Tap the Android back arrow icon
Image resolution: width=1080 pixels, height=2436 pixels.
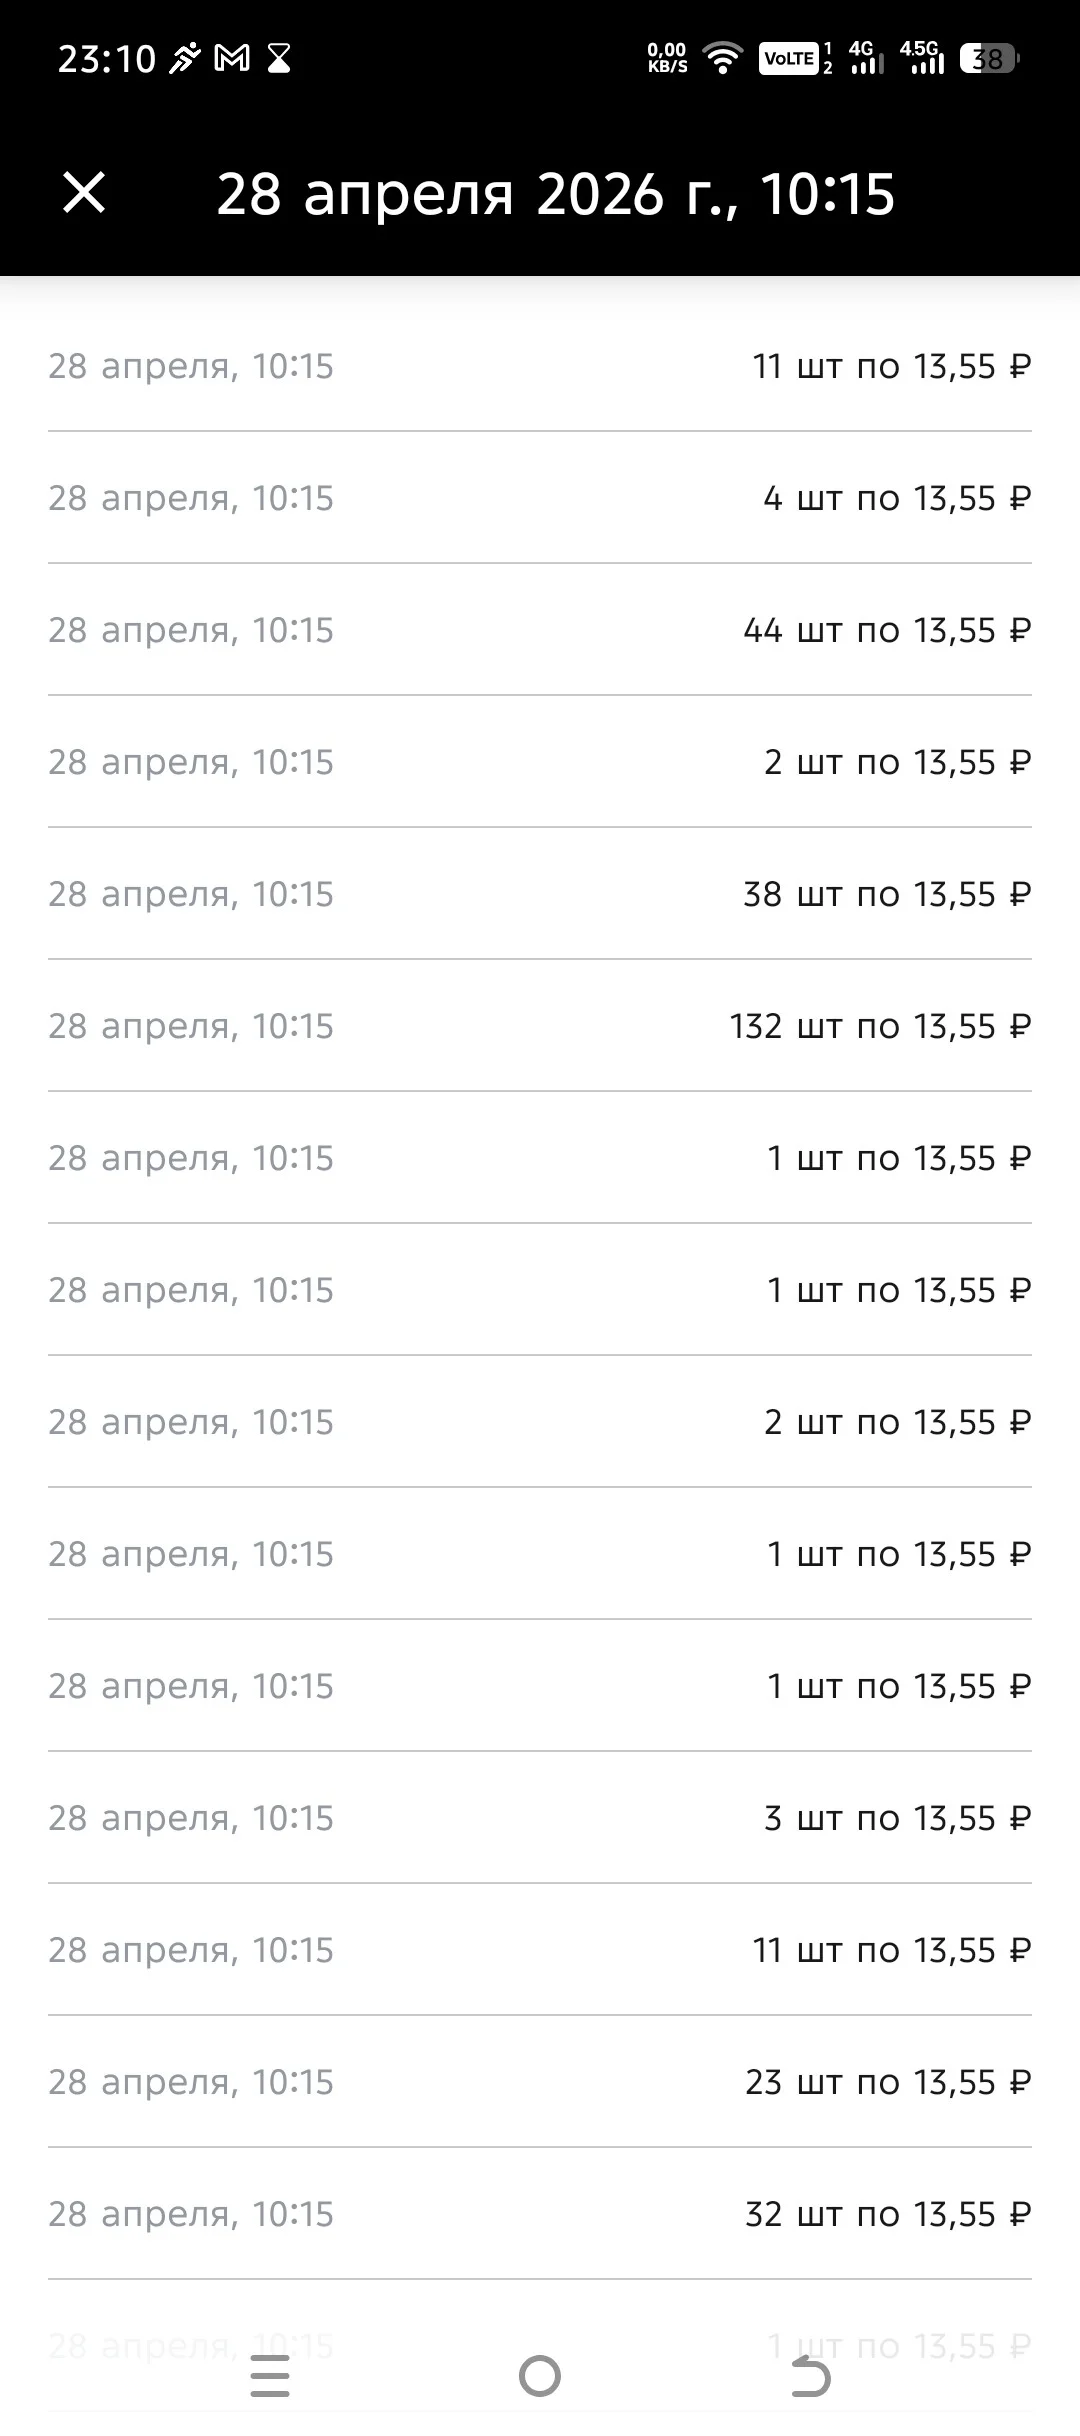(x=810, y=2376)
